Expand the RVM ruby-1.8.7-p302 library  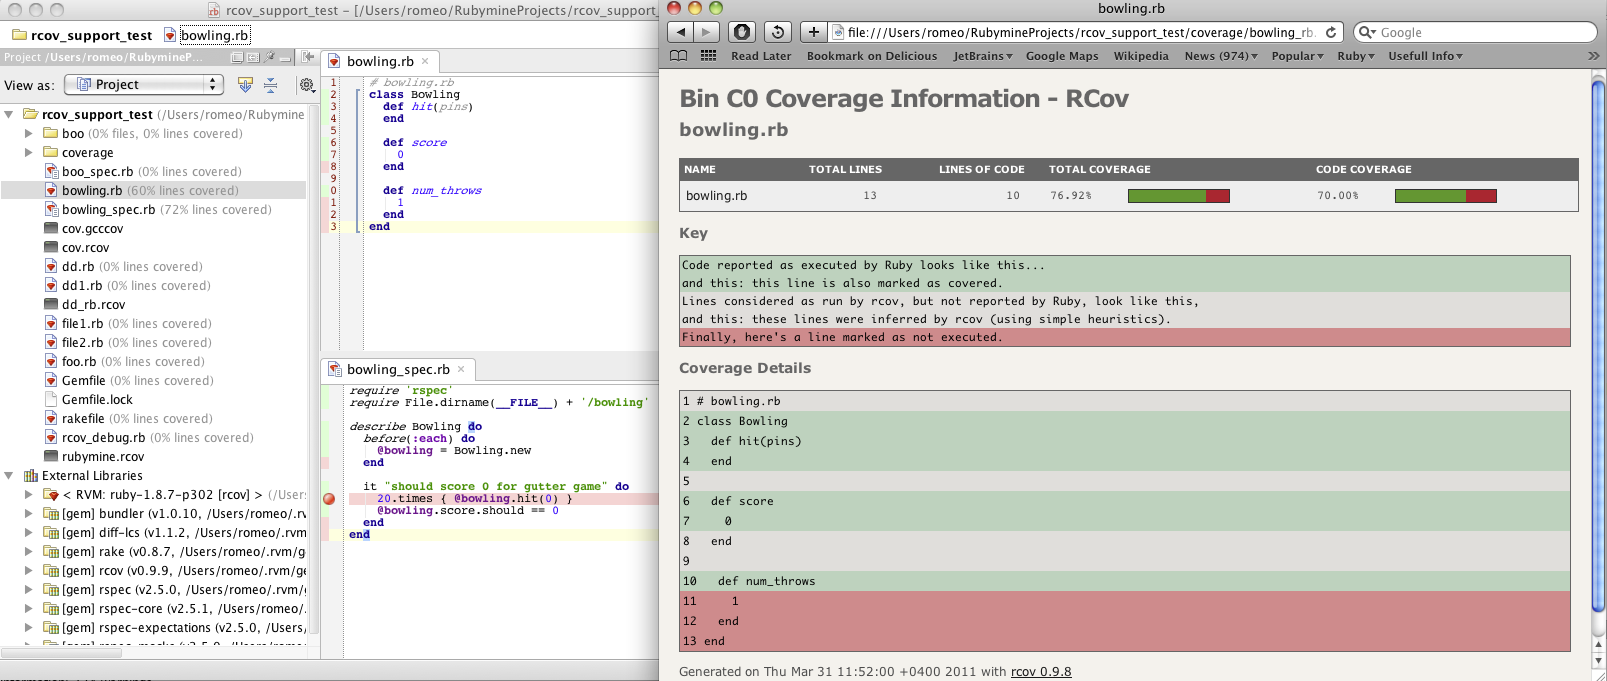tap(29, 494)
